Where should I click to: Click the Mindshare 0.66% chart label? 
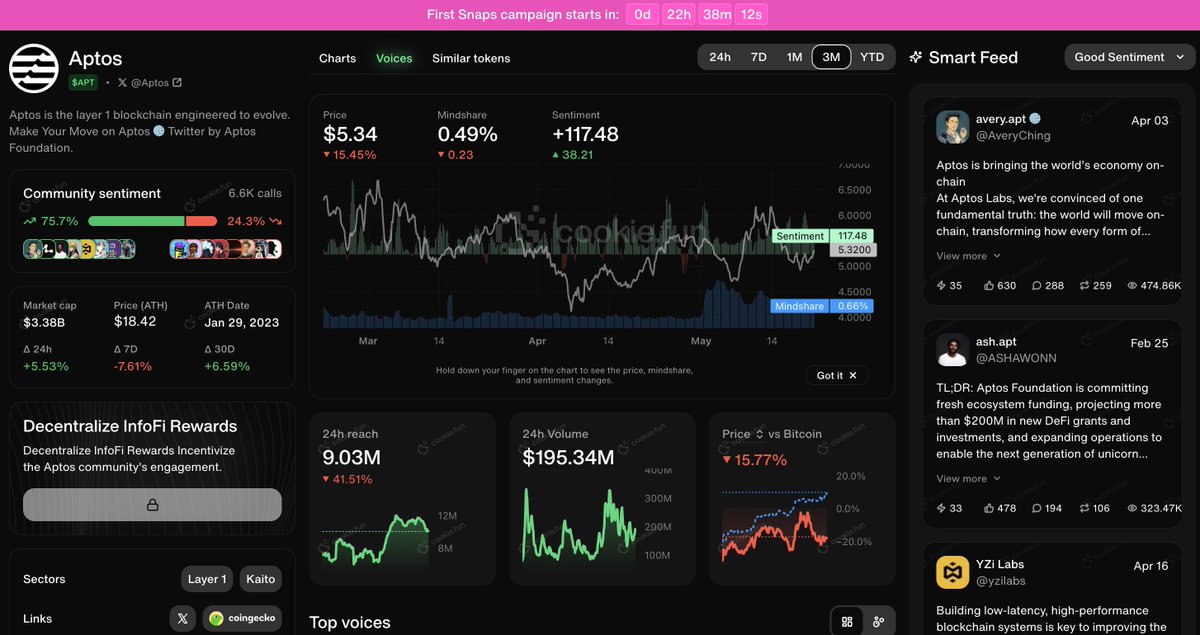[822, 306]
